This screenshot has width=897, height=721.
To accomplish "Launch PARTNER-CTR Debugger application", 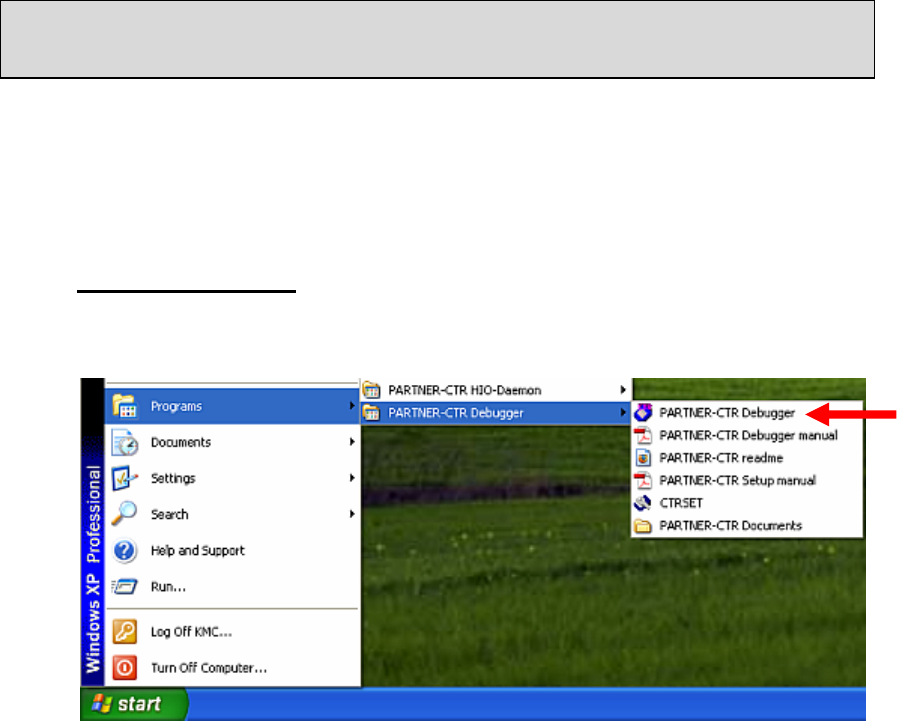I will tap(747, 413).
